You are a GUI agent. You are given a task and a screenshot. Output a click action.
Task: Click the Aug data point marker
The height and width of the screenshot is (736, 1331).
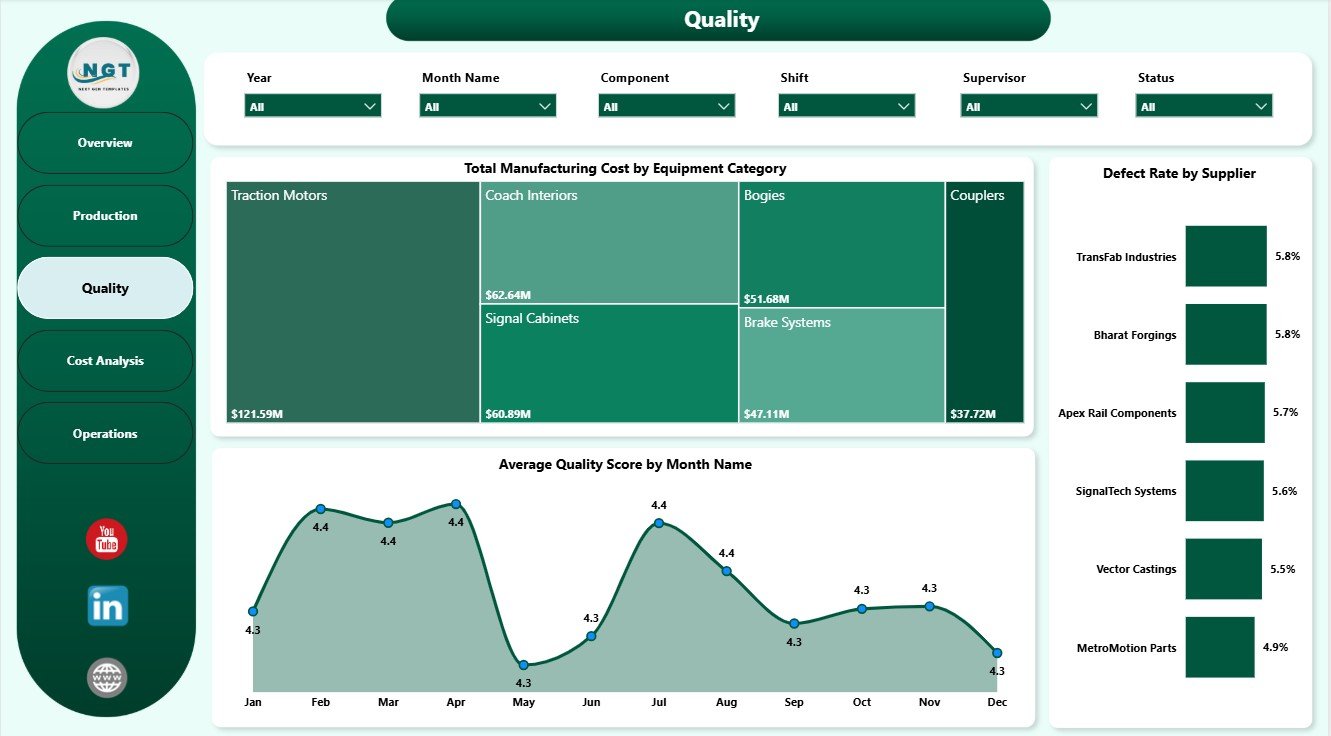[x=727, y=571]
